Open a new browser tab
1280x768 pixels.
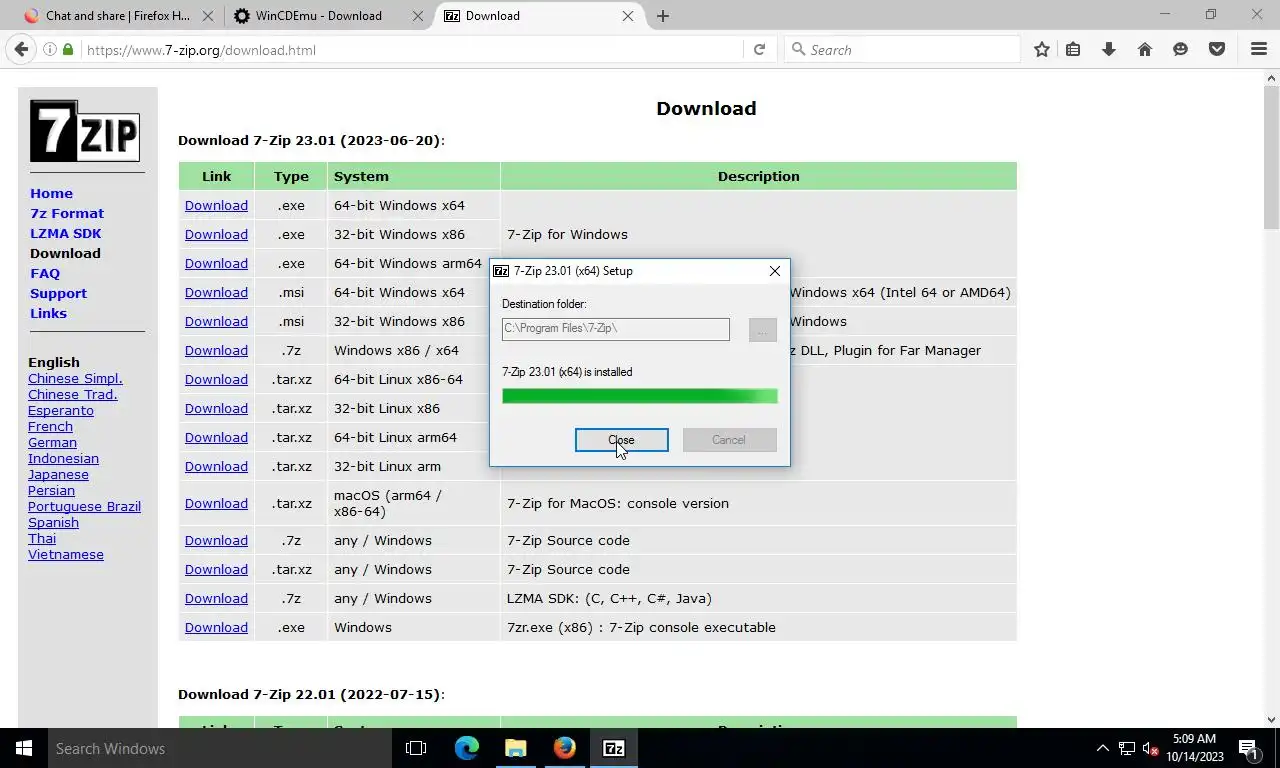tap(663, 16)
